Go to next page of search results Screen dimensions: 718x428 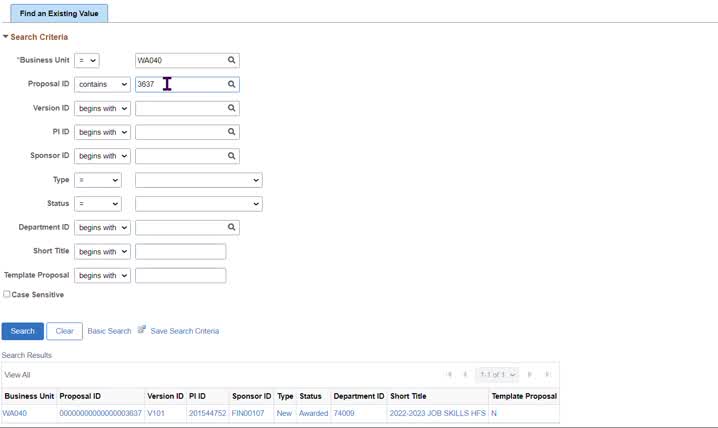pyautogui.click(x=530, y=374)
